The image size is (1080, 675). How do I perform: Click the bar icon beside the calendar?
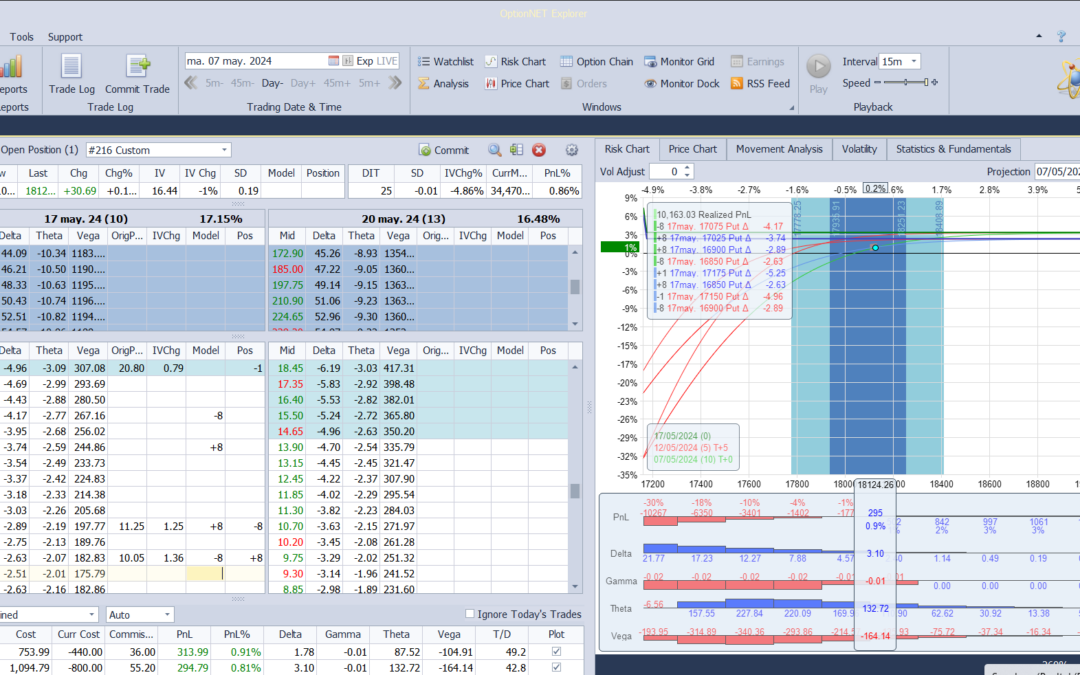348,61
